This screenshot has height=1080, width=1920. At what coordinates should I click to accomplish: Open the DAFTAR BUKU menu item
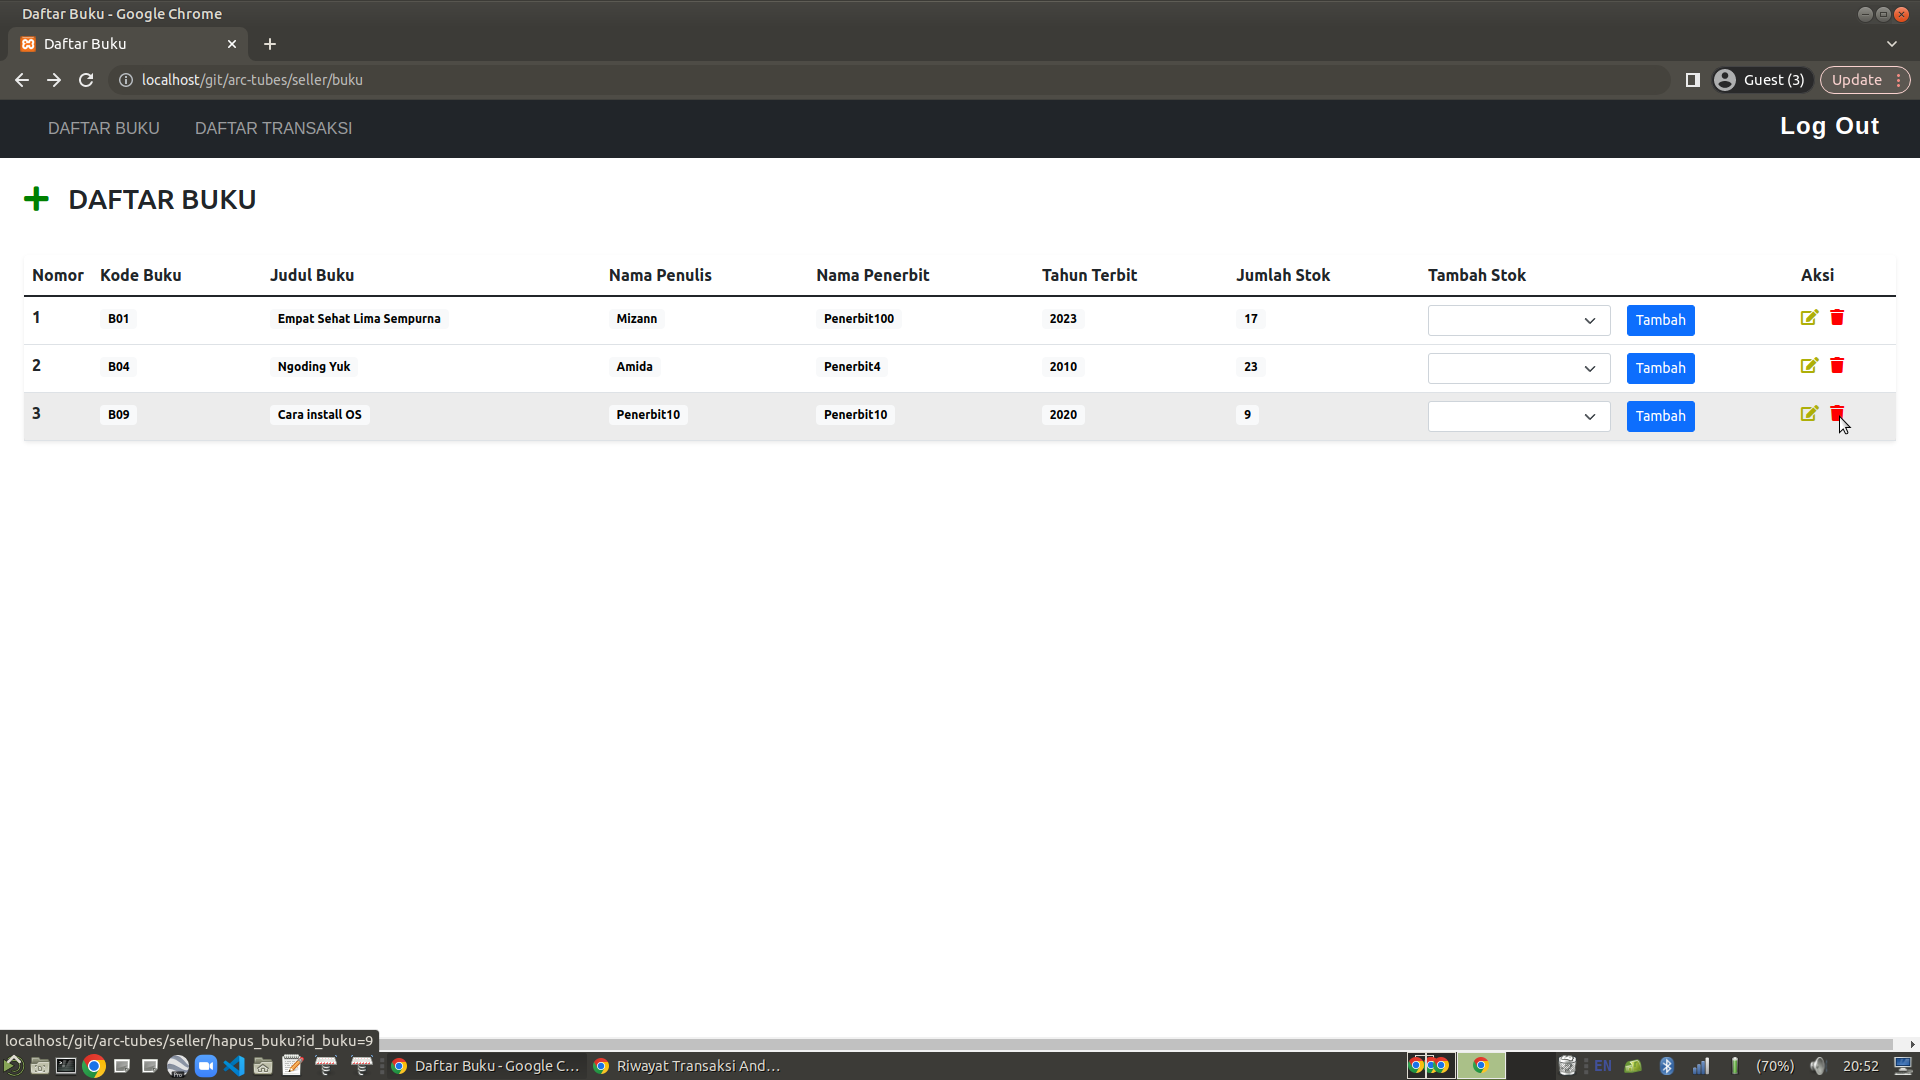click(x=104, y=128)
